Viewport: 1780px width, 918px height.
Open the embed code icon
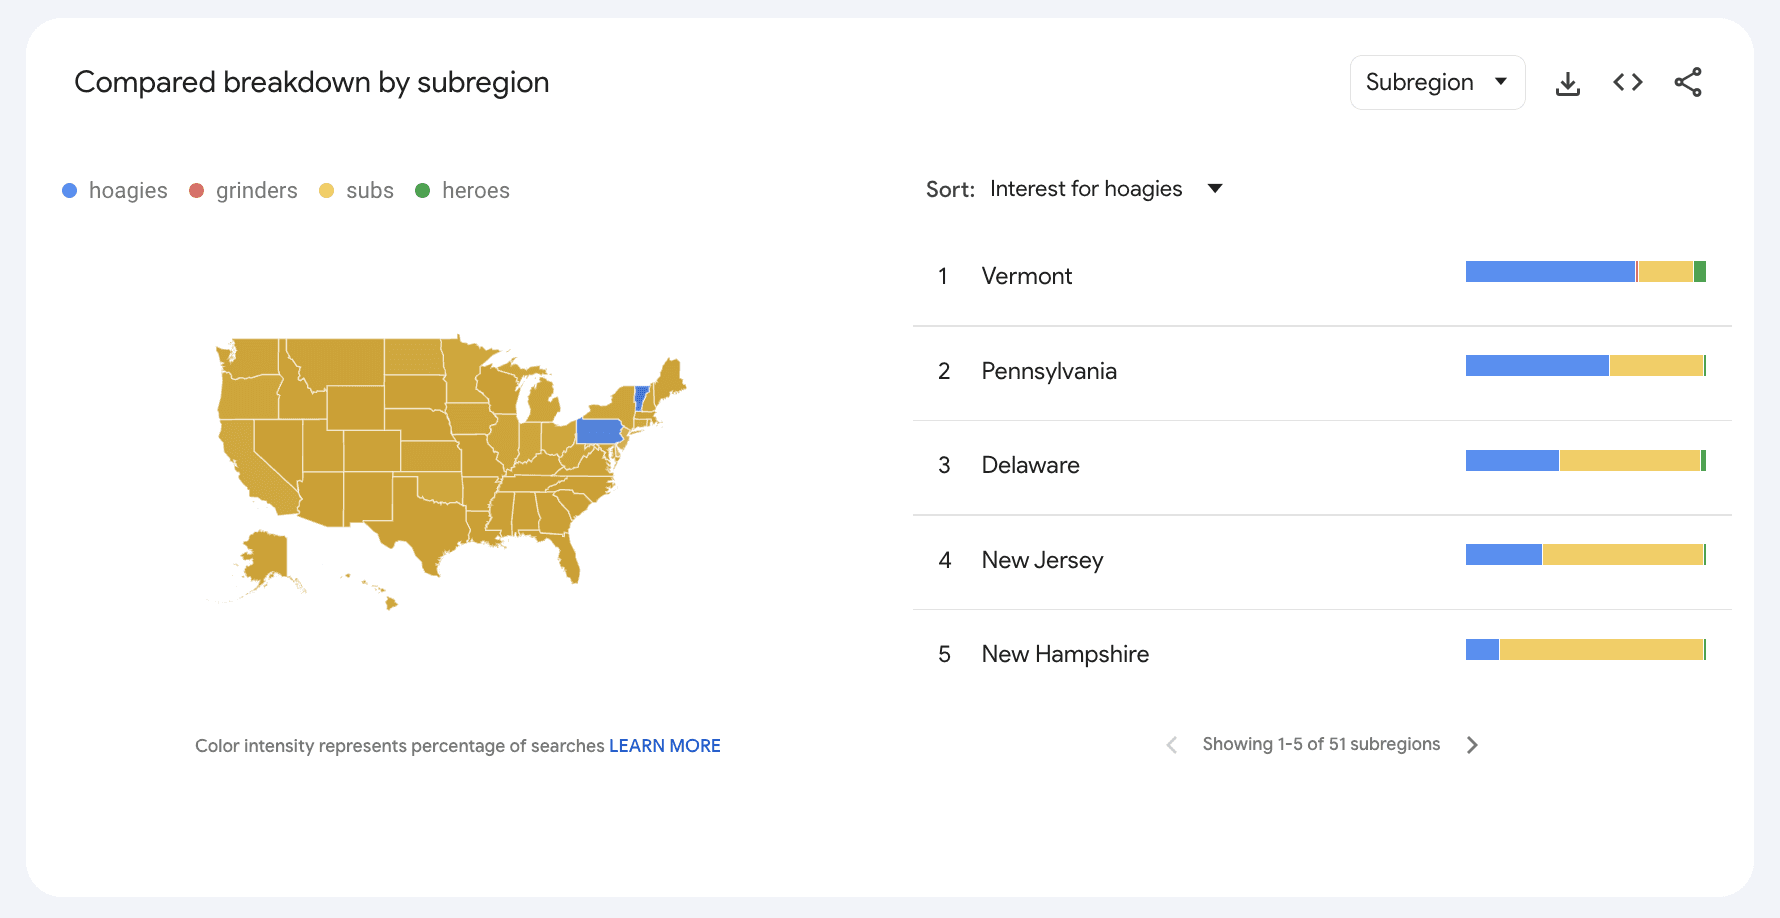click(1627, 82)
